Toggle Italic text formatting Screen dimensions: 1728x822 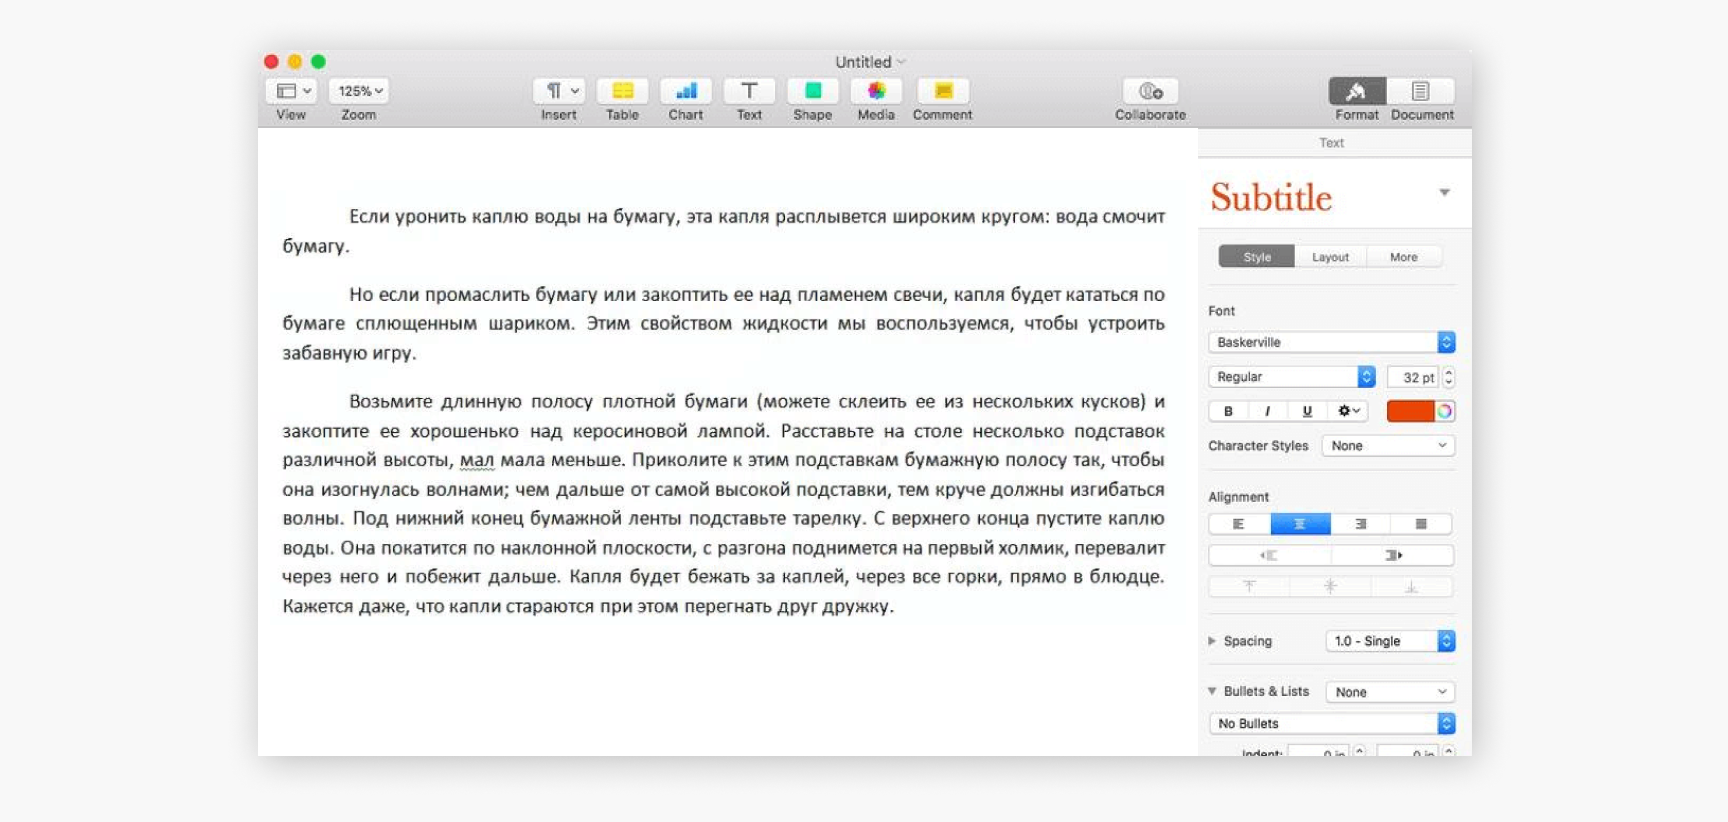point(1267,411)
